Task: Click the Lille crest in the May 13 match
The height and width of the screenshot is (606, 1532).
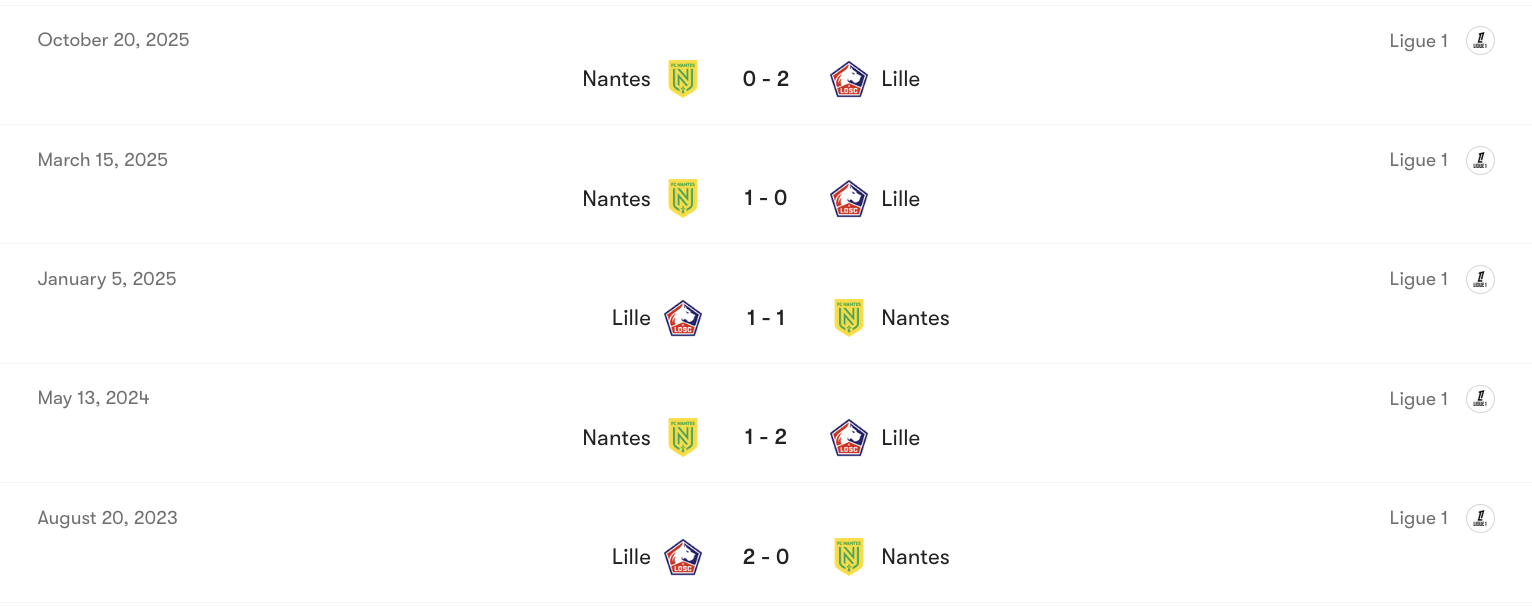Action: [848, 437]
